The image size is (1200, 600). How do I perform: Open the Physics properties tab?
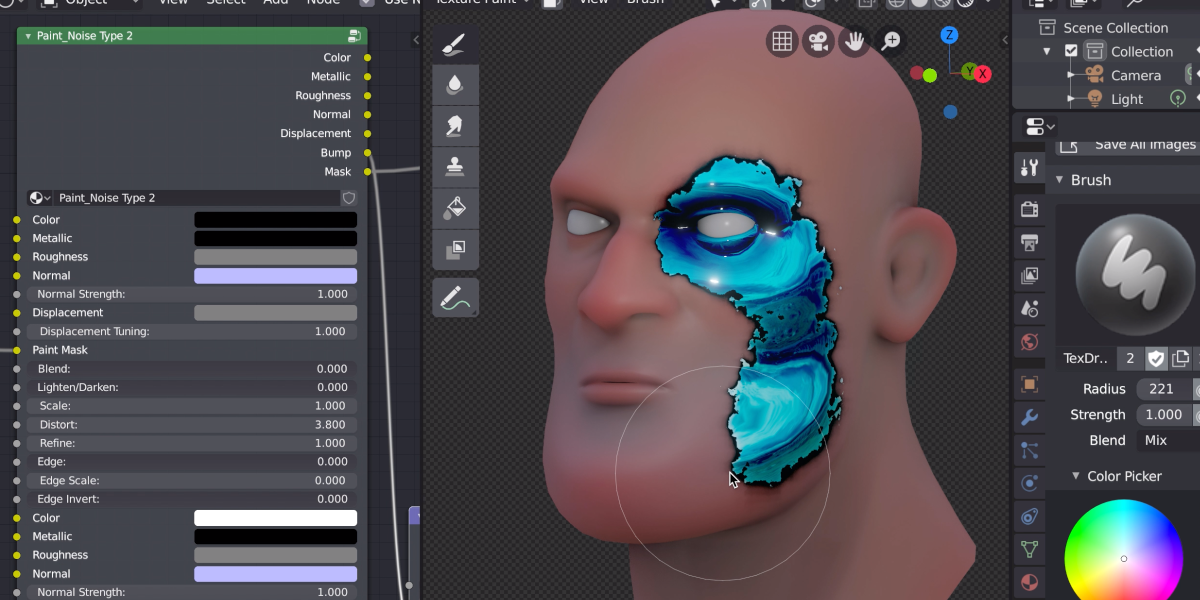[x=1029, y=484]
